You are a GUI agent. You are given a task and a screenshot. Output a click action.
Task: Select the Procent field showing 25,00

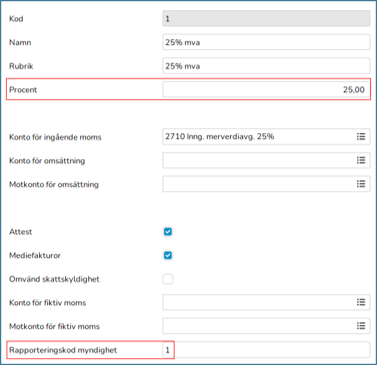(x=266, y=90)
